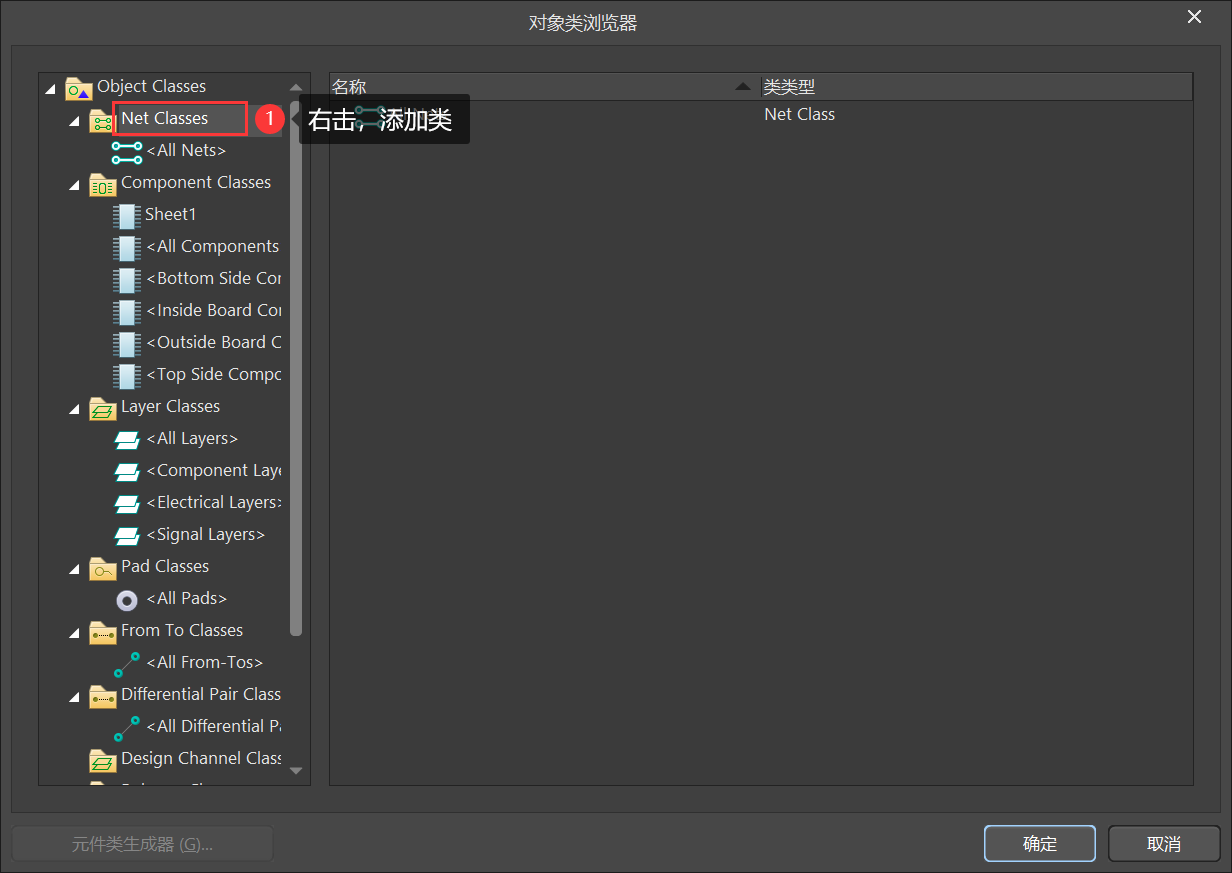The height and width of the screenshot is (873, 1232).
Task: Click the Design Channel Classes folder icon
Action: tap(102, 760)
